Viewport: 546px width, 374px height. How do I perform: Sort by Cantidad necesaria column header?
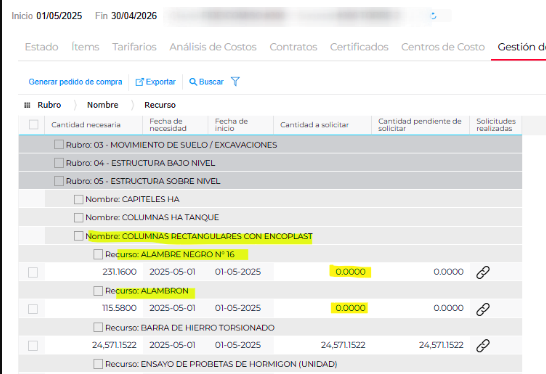pos(86,125)
